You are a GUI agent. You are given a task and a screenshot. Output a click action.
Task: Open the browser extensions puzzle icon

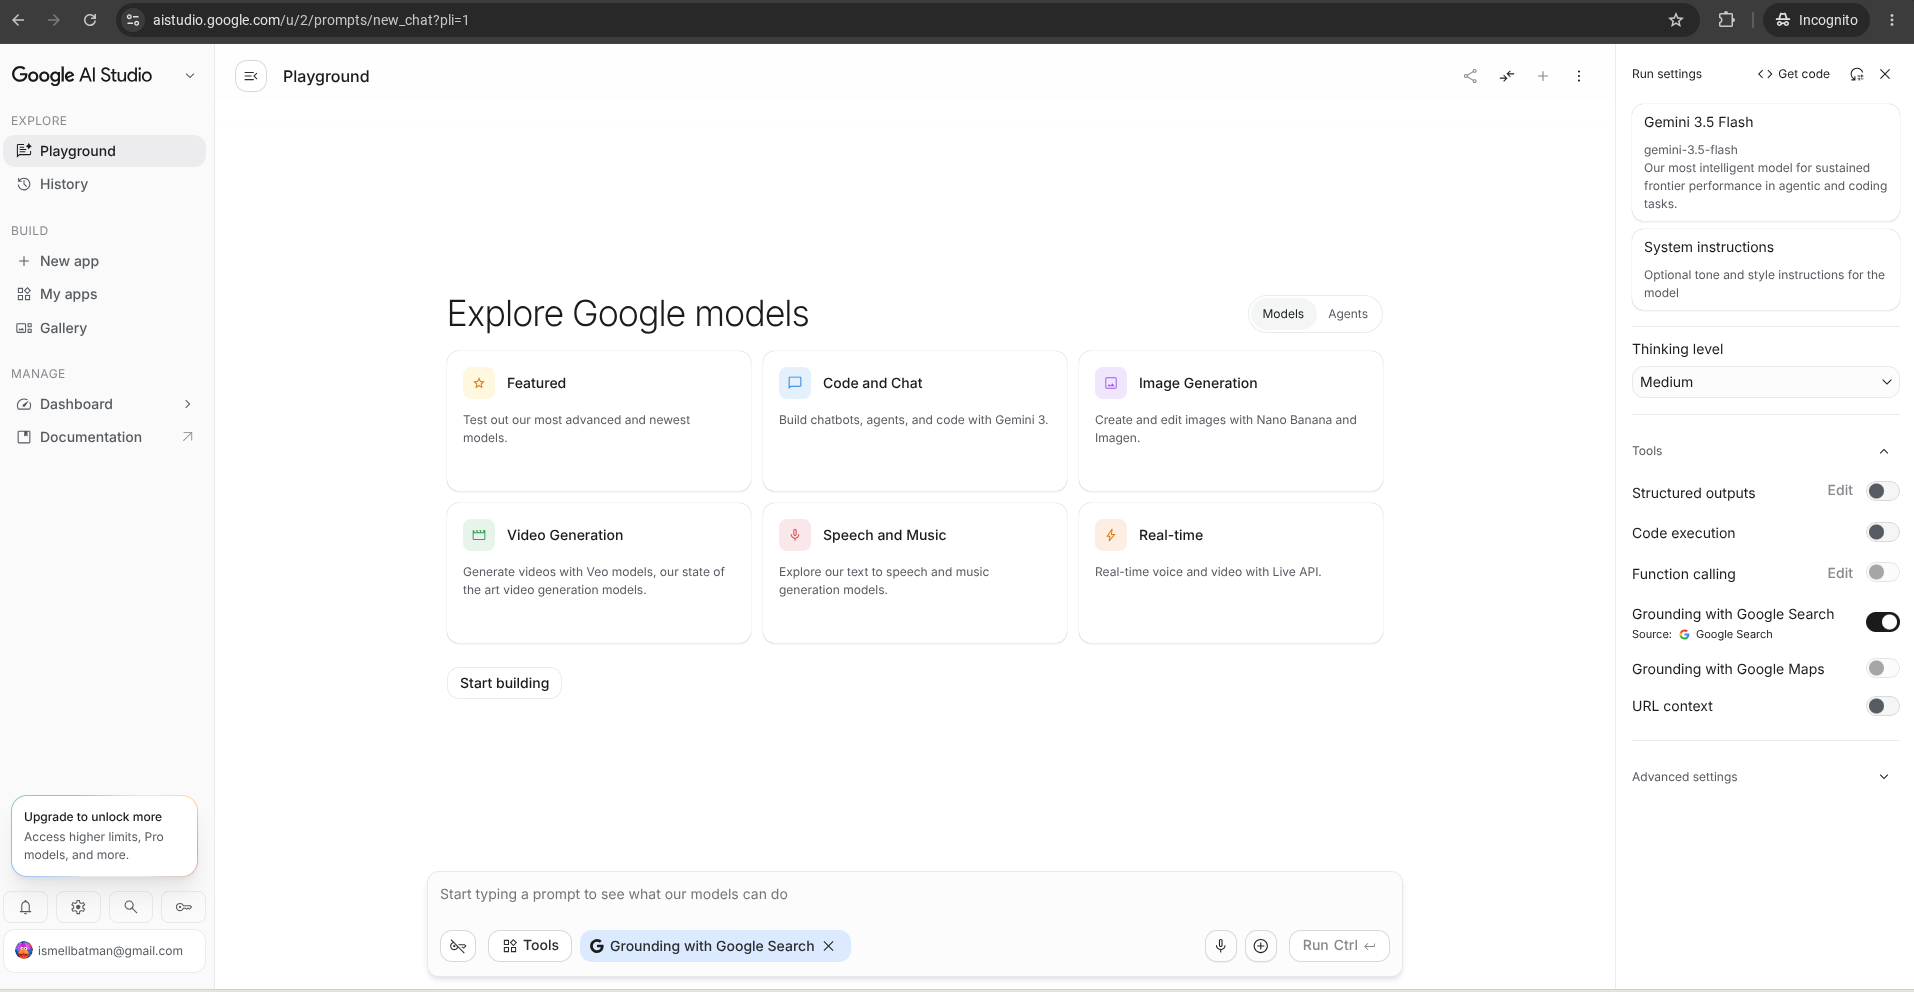click(1726, 20)
